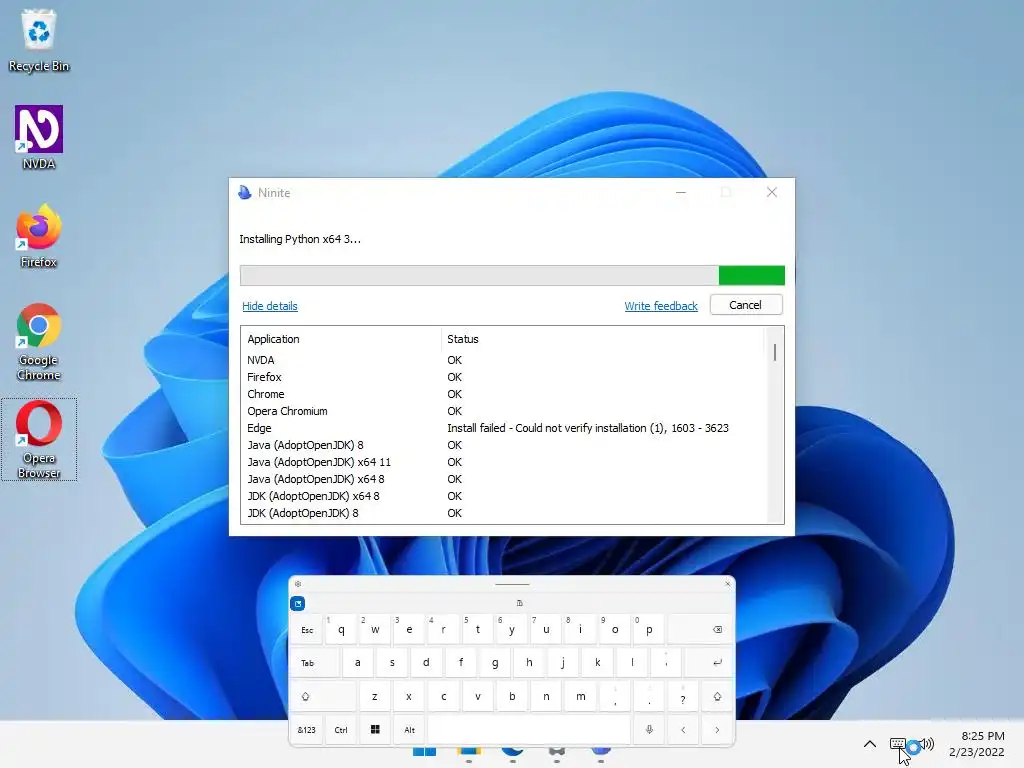Screen dimensions: 1024x768
Task: Cancel the Ninite installation
Action: click(745, 305)
